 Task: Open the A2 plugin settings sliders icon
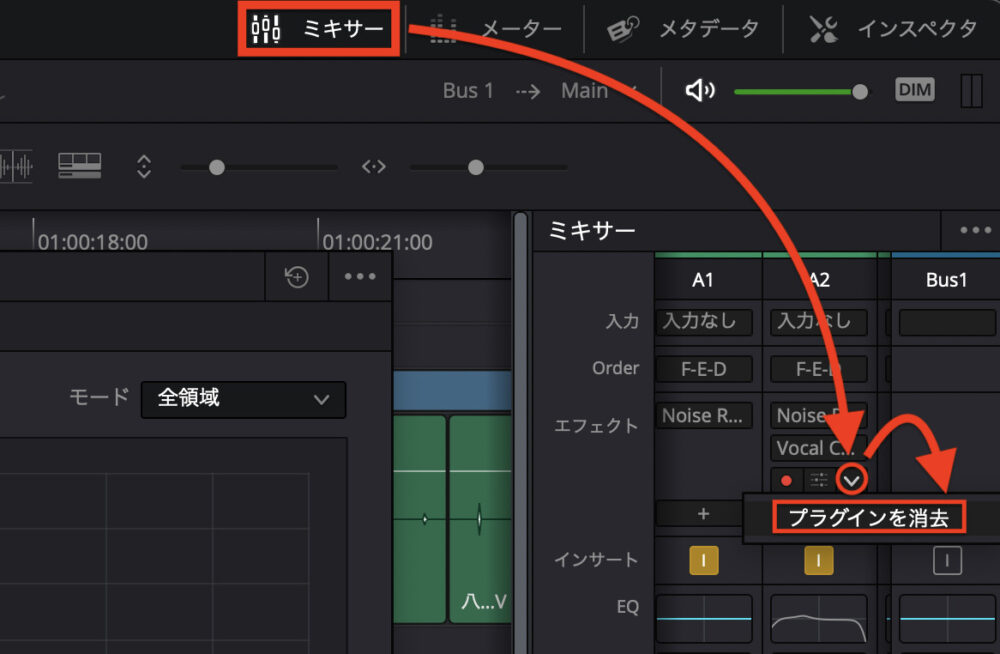(819, 480)
